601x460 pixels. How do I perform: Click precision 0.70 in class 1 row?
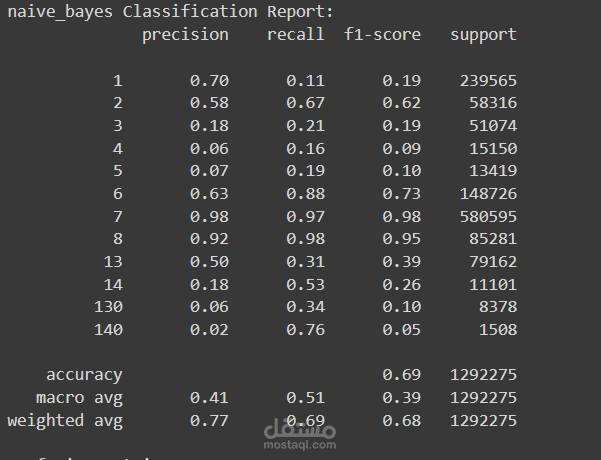click(x=210, y=81)
